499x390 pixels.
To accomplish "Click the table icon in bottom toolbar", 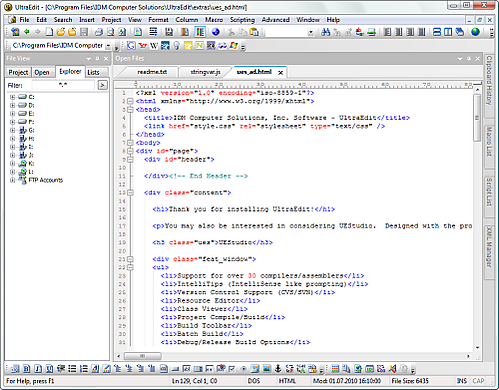I will [335, 369].
